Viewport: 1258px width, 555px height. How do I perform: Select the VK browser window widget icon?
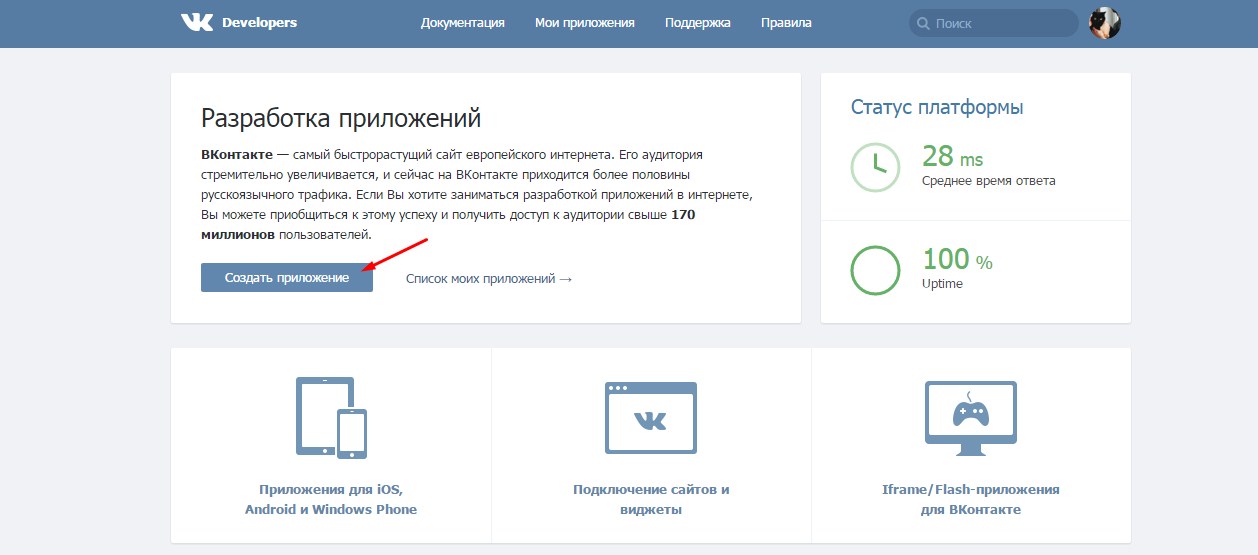(651, 417)
